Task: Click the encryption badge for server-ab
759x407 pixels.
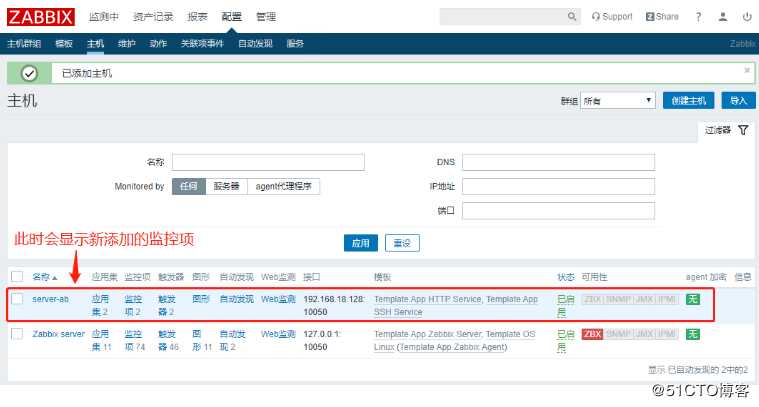Action: coord(693,299)
